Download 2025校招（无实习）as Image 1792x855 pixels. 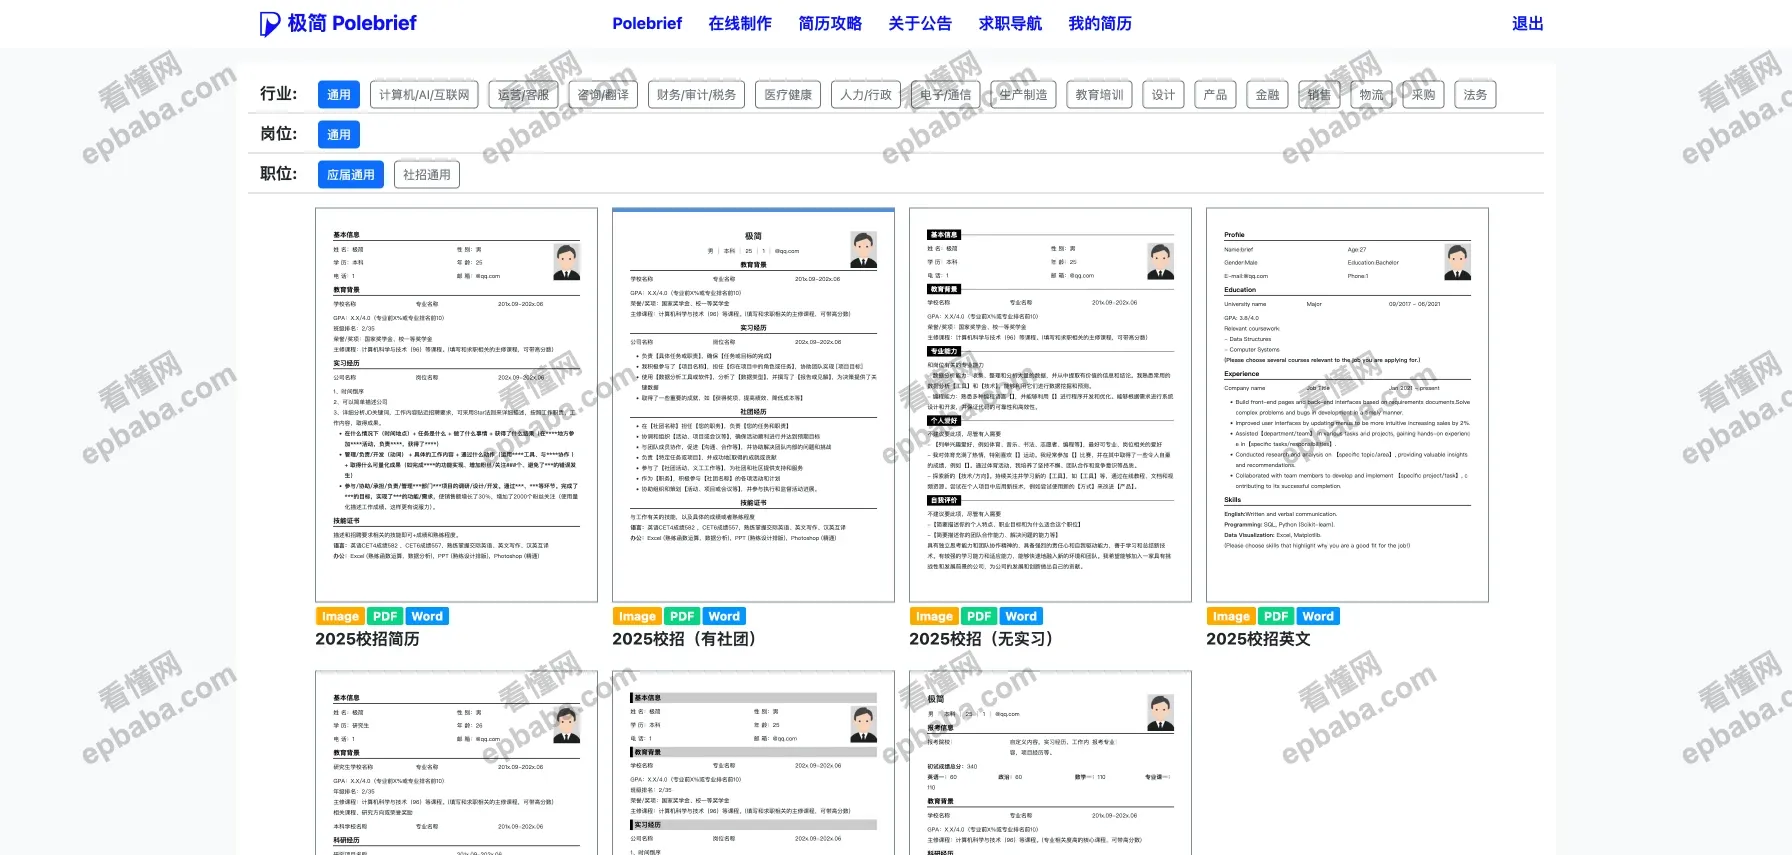[x=934, y=616]
